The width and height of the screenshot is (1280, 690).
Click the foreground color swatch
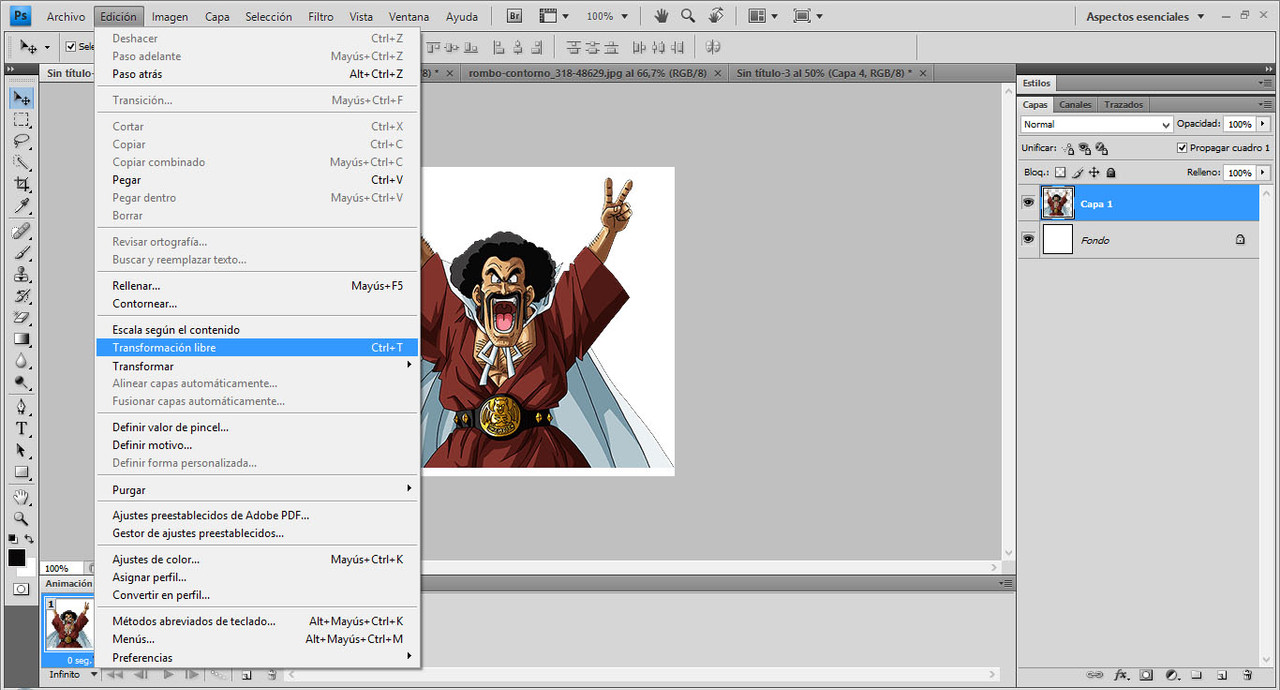[17, 557]
